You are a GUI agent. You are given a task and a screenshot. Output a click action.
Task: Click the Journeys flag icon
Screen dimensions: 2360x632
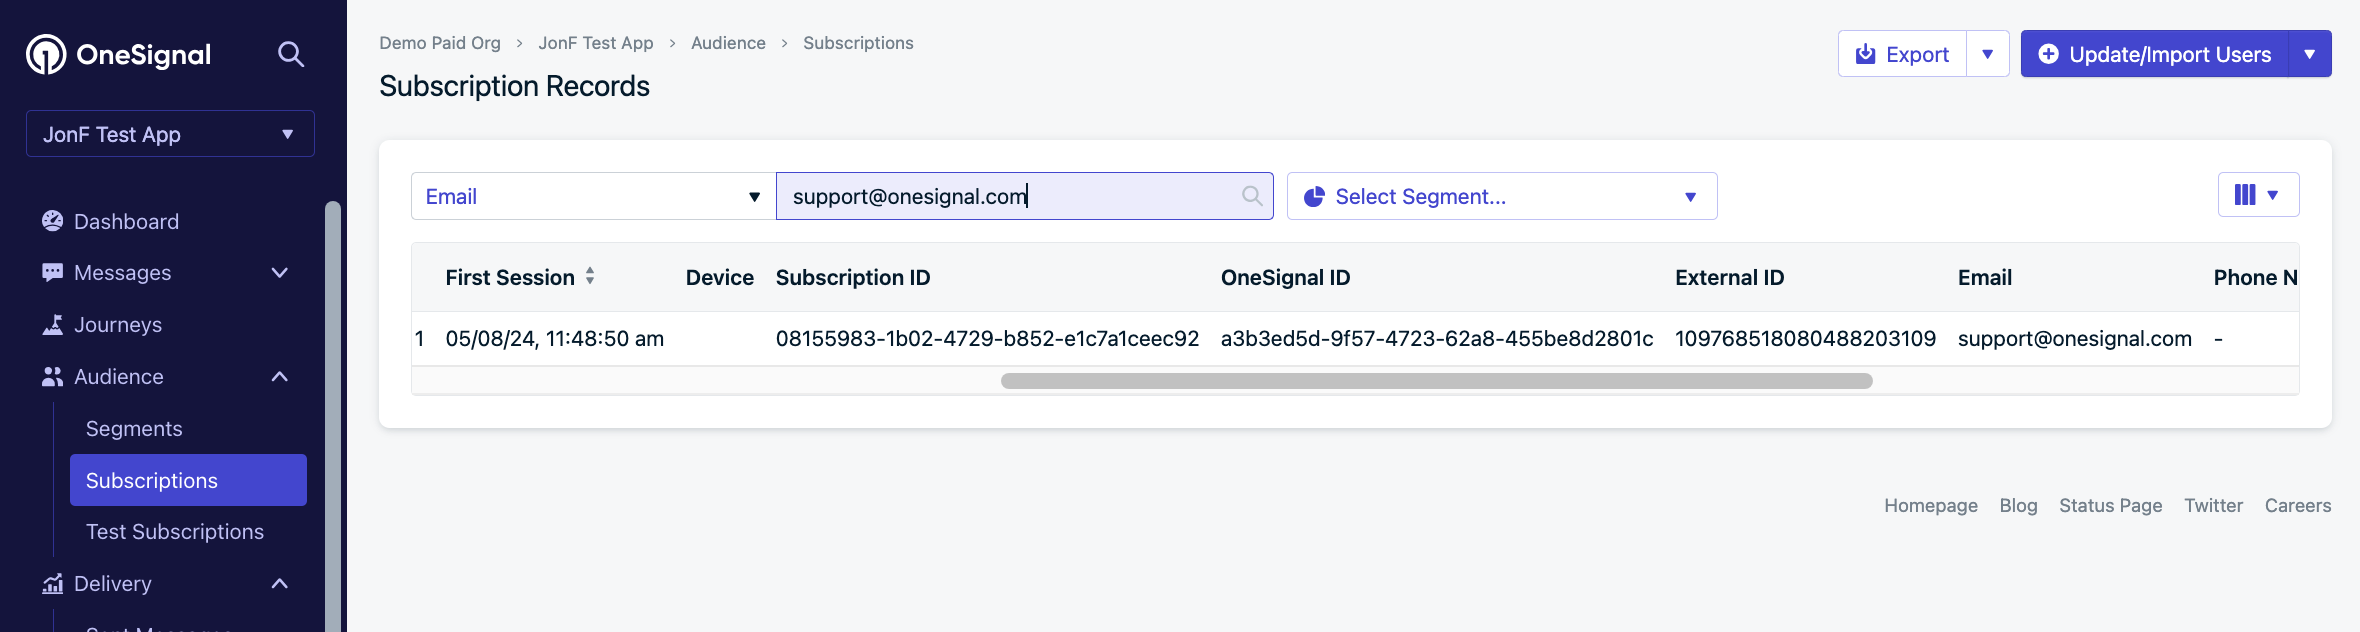pos(53,325)
